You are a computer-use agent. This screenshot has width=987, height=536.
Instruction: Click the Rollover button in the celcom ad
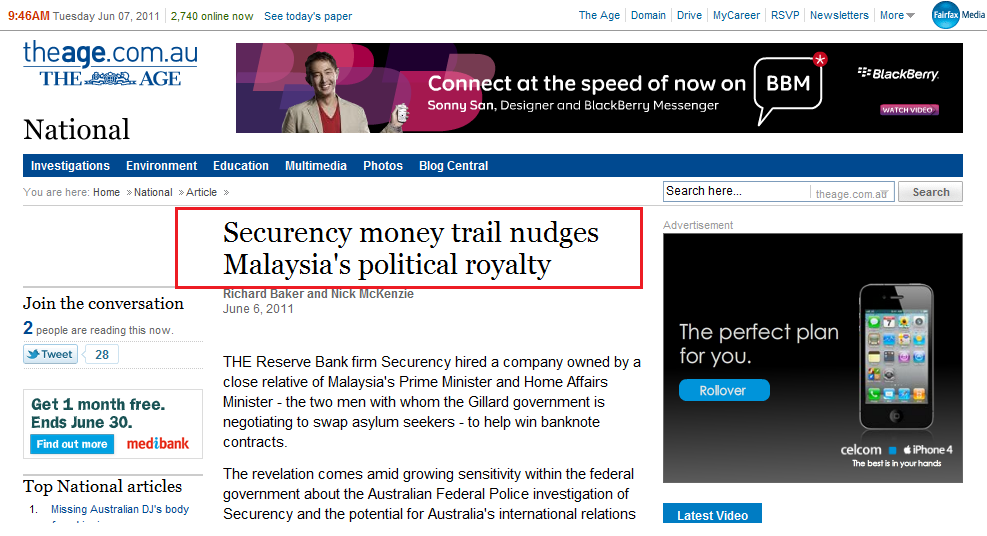click(x=724, y=390)
